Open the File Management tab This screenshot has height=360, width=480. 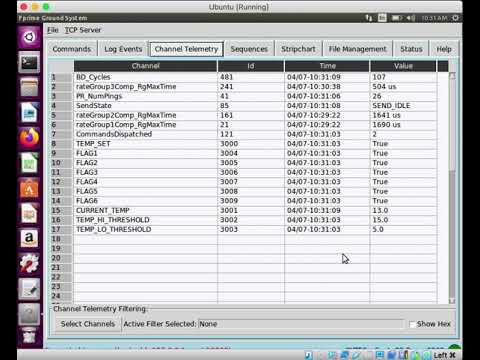[357, 49]
